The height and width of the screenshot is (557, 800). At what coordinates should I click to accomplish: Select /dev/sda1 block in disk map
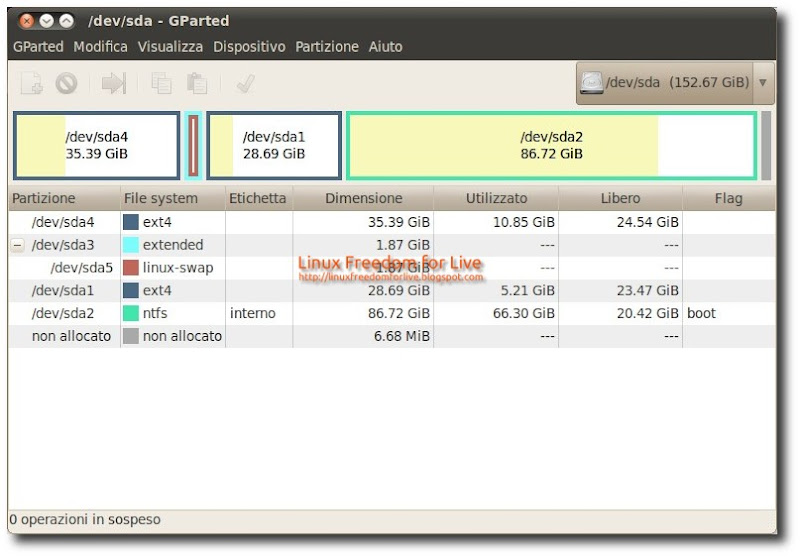[274, 145]
